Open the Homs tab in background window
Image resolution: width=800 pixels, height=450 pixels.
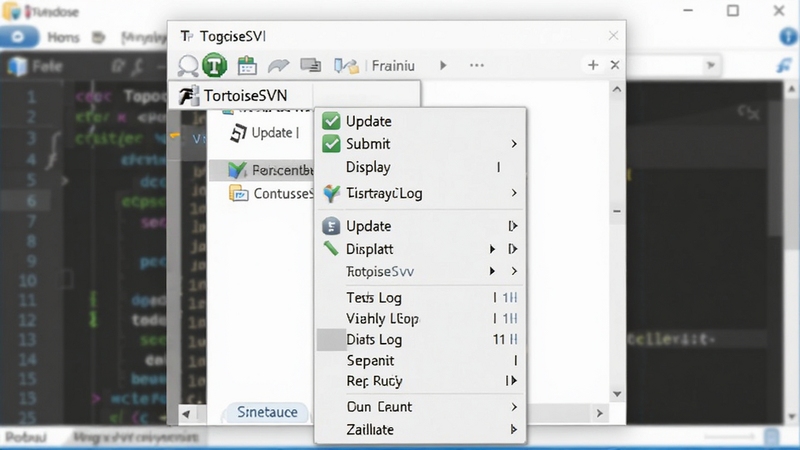tap(63, 37)
